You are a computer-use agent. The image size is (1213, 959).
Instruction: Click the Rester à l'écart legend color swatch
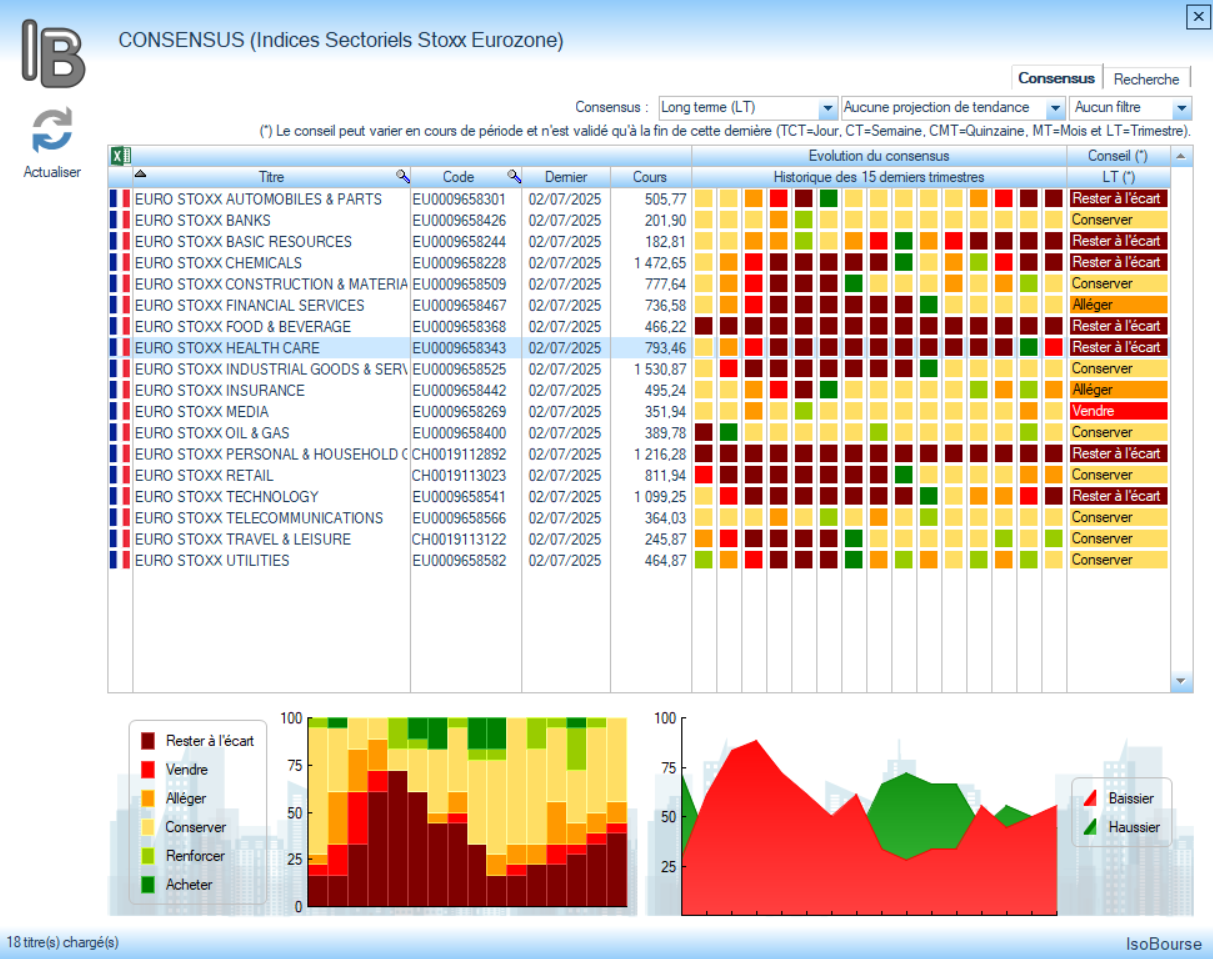(x=148, y=741)
